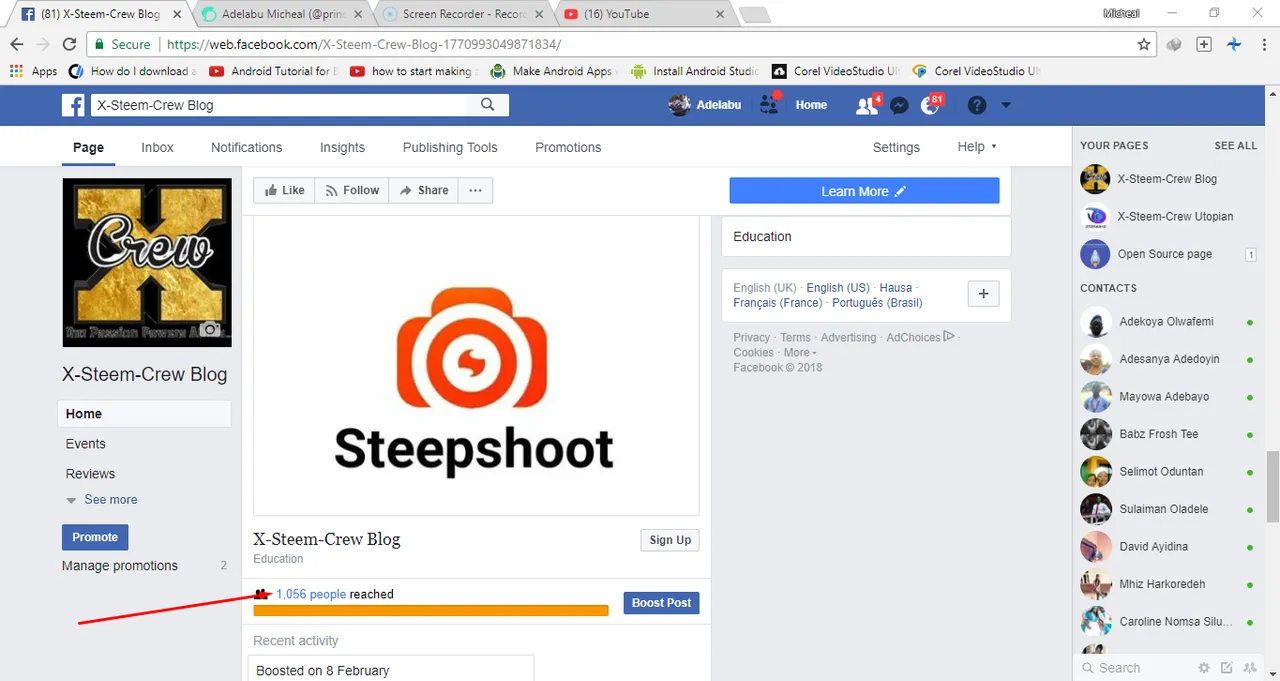Select Events in left sidebar
Viewport: 1280px width, 681px height.
click(86, 444)
